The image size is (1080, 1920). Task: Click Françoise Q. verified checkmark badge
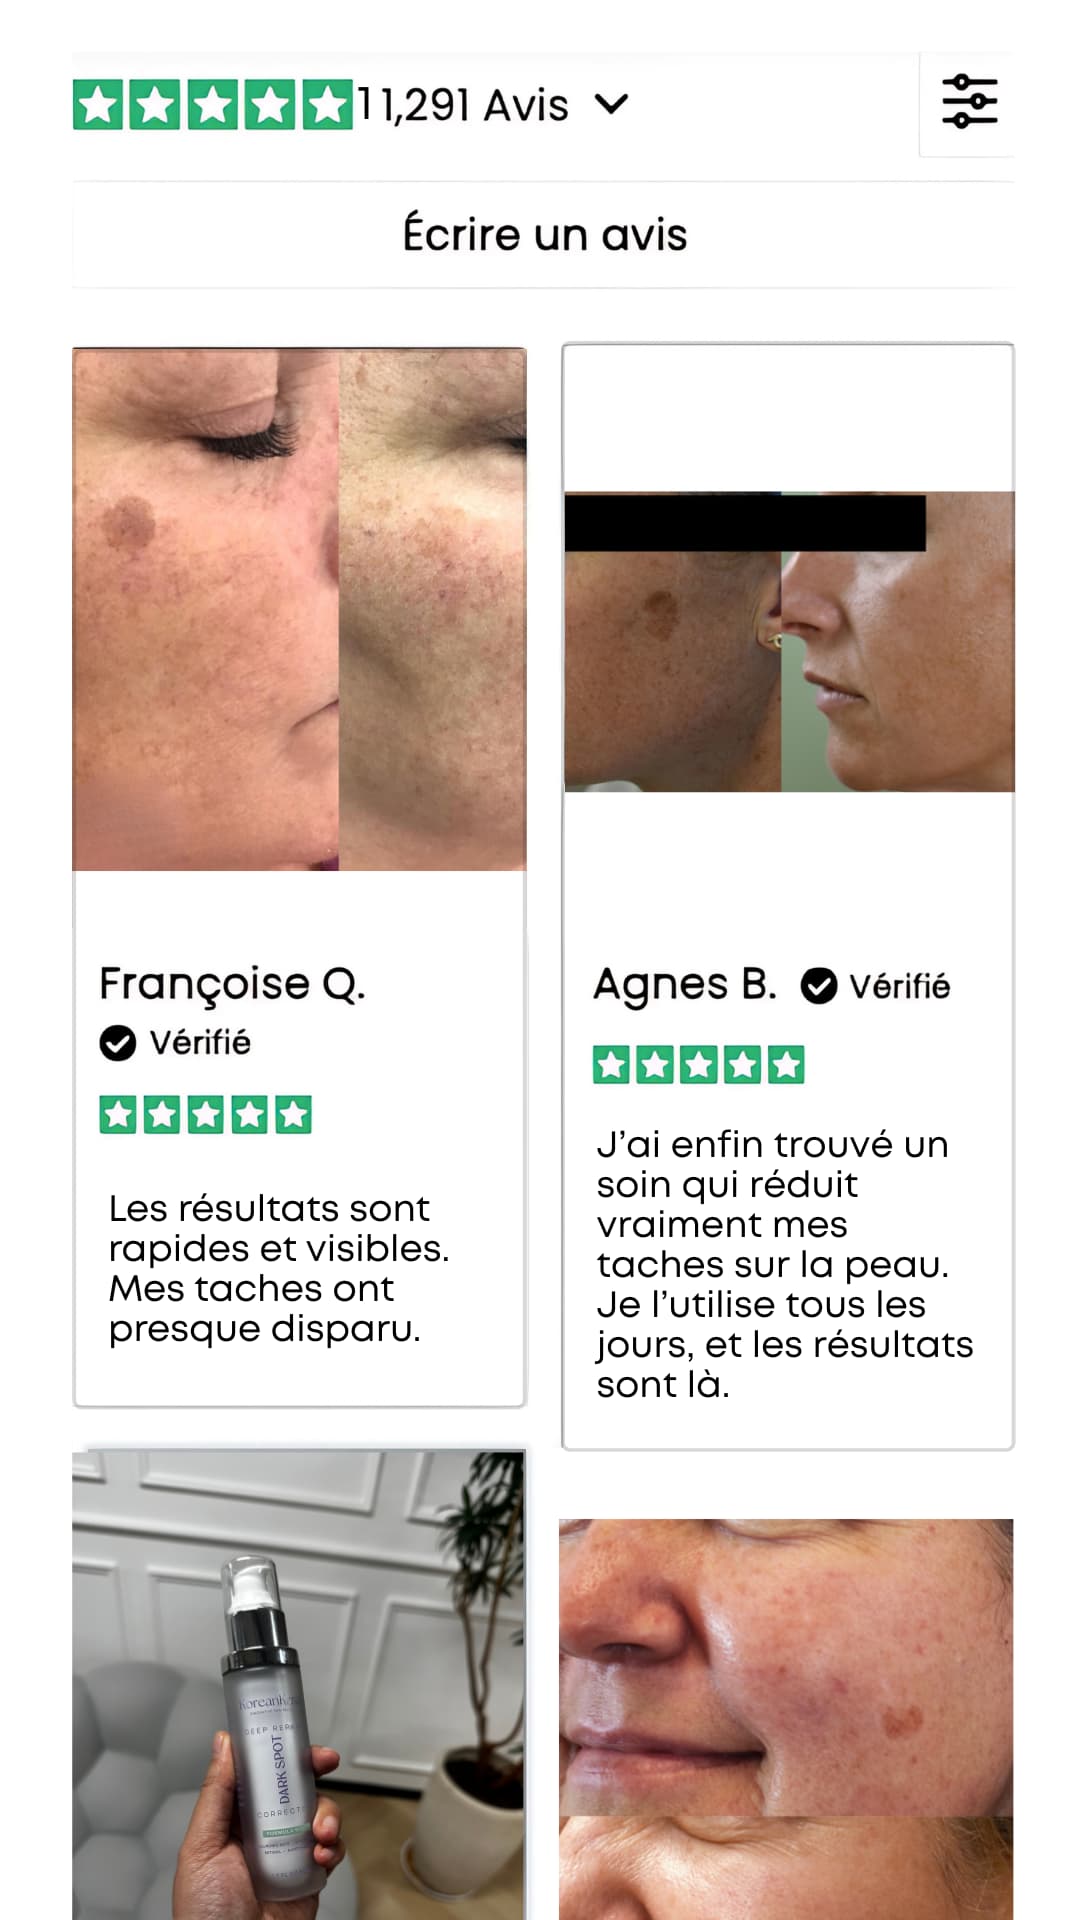click(x=117, y=1043)
